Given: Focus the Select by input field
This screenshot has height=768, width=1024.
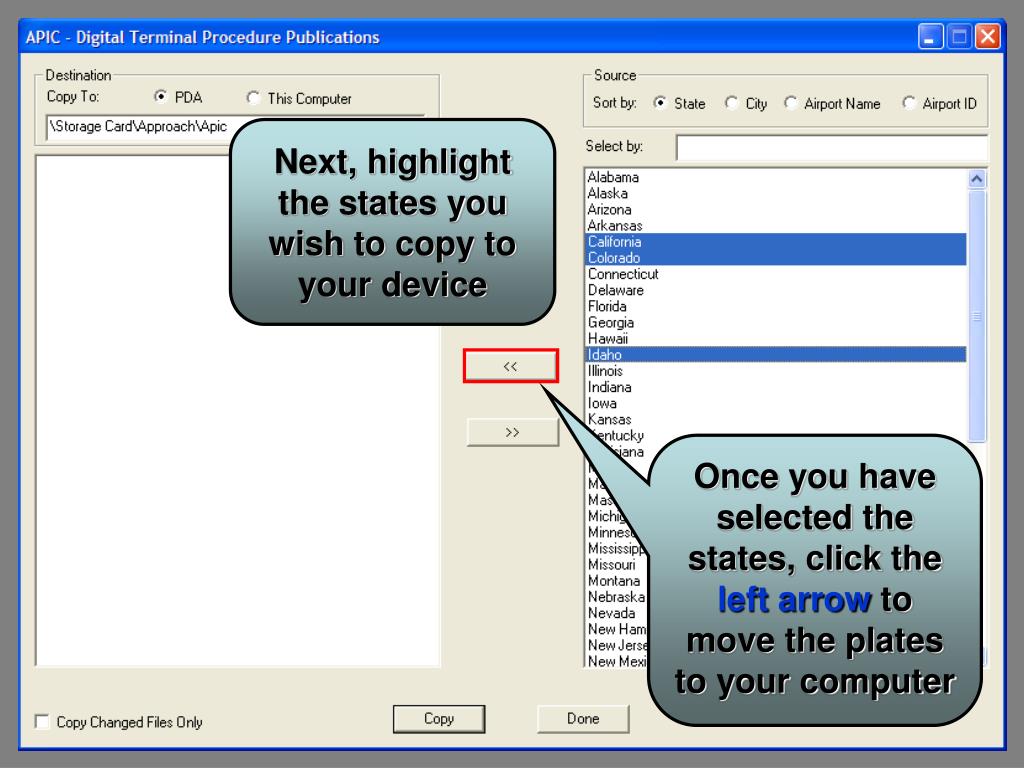Looking at the screenshot, I should click(832, 148).
